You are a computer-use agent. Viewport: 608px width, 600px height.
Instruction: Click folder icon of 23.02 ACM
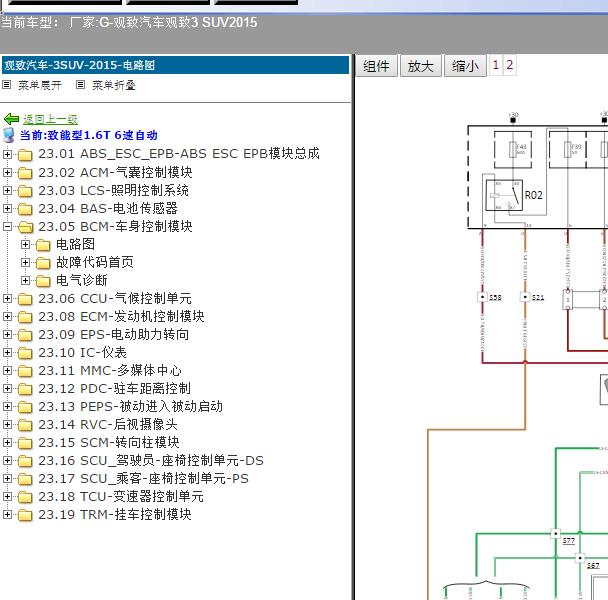(25, 173)
